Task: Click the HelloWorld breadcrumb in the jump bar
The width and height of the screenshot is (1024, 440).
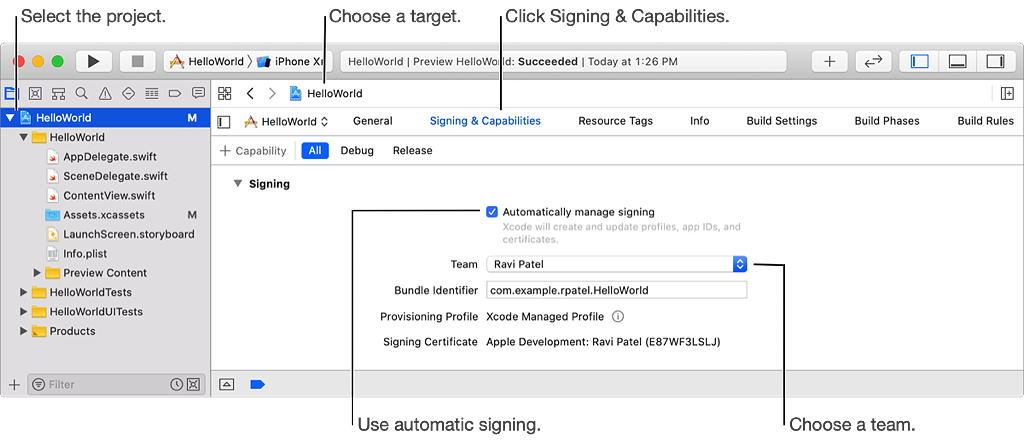Action: coord(326,93)
